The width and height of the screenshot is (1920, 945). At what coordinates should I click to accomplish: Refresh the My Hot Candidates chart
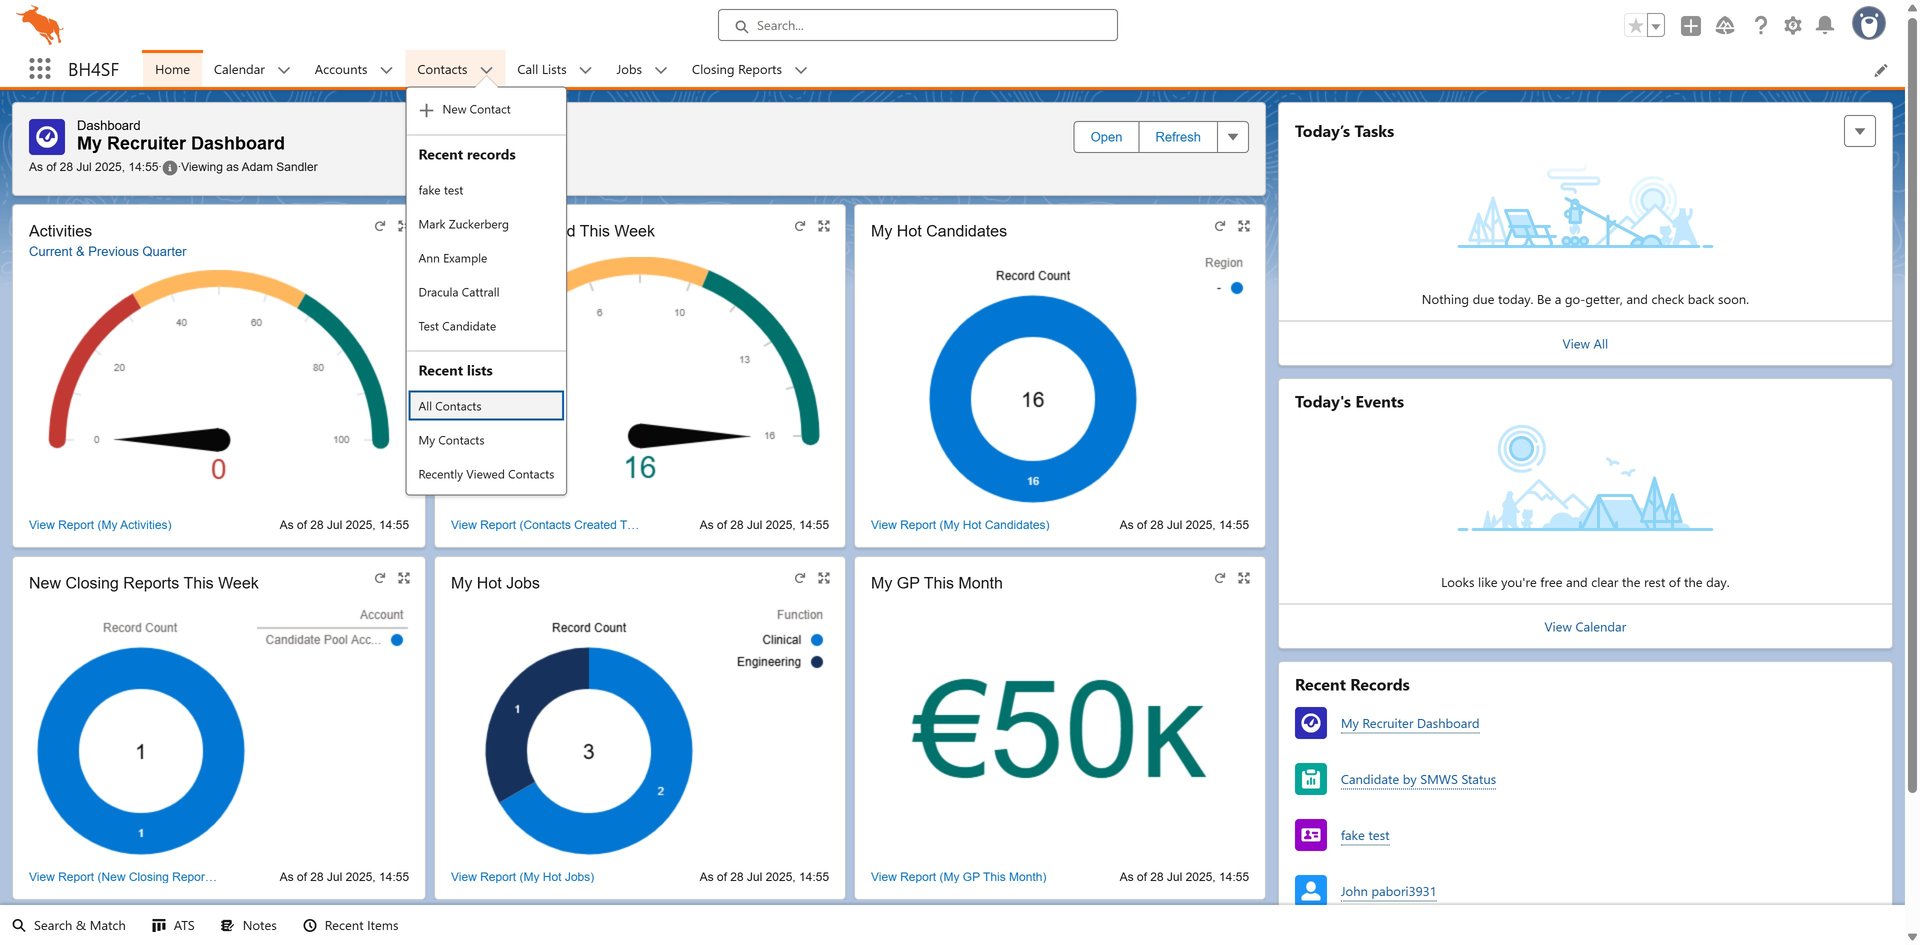[x=1220, y=227]
